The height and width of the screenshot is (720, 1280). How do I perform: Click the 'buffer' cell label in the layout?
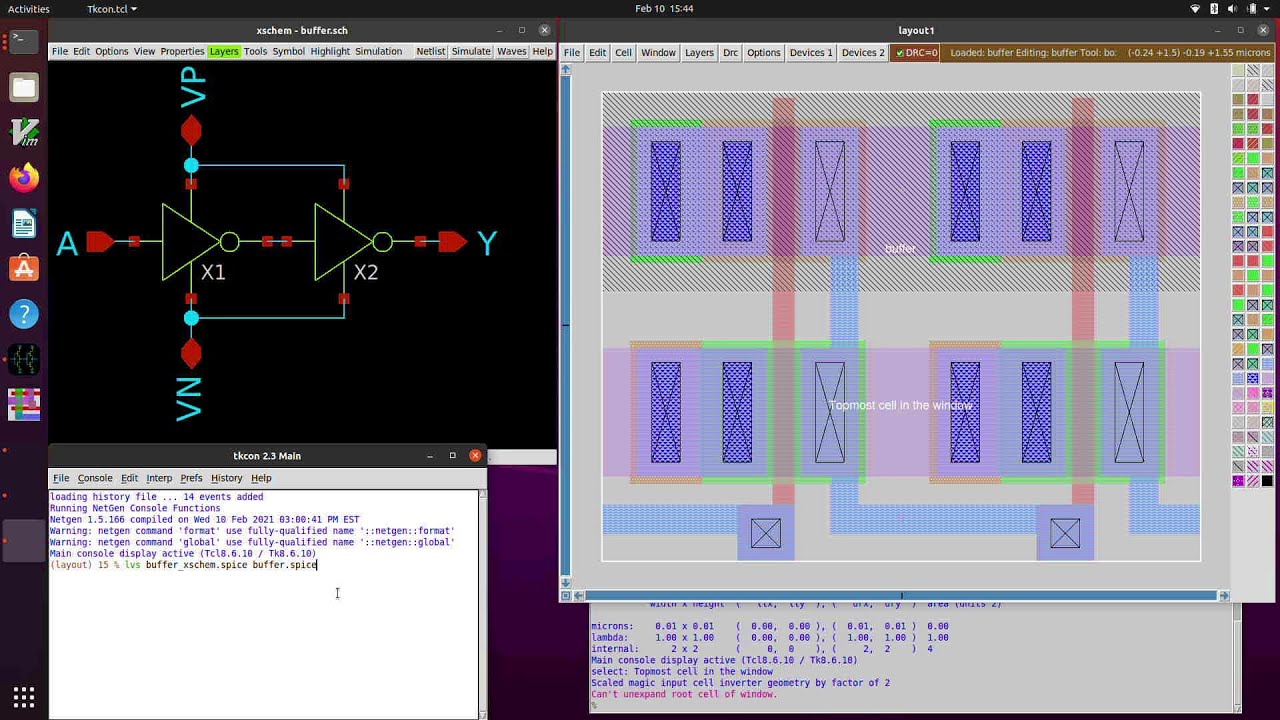coord(900,248)
